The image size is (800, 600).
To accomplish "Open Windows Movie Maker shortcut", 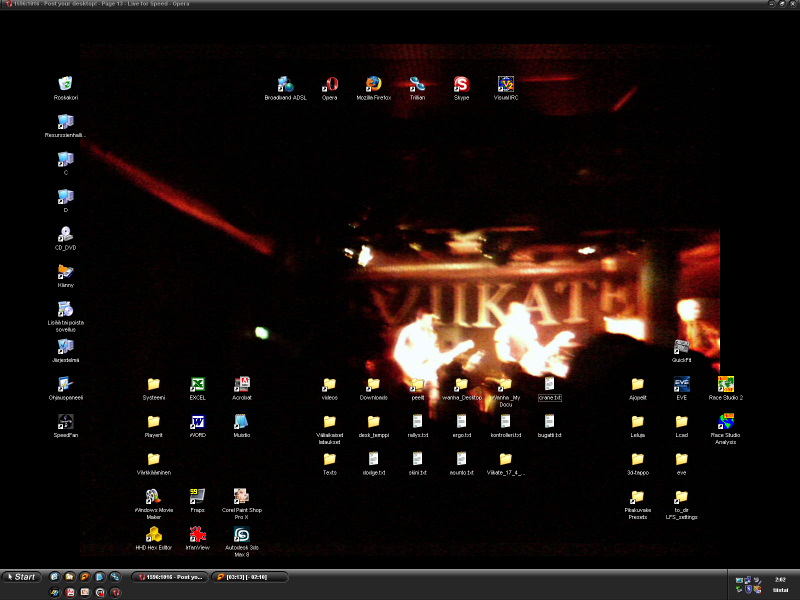I will click(154, 504).
